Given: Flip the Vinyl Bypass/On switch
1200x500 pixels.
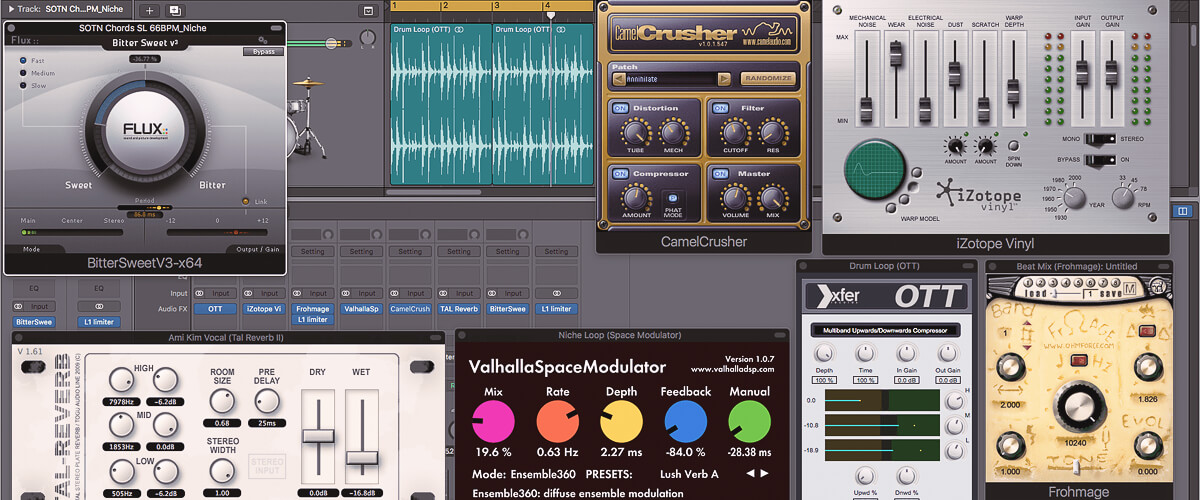Looking at the screenshot, I should point(1102,159).
